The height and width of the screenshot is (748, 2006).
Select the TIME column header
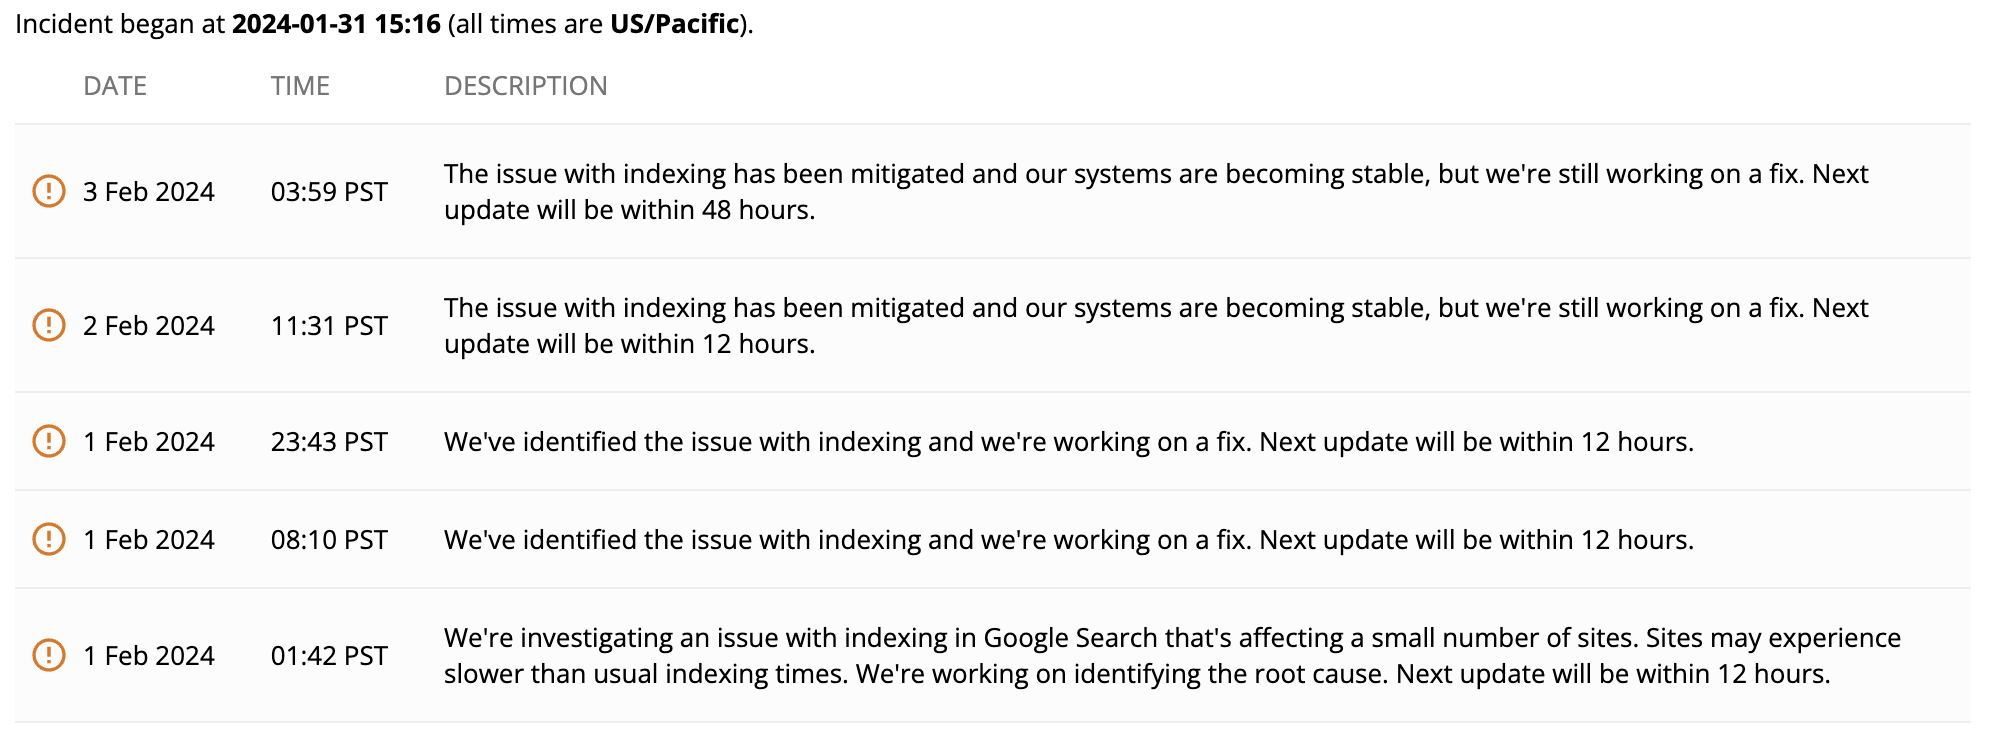point(300,86)
